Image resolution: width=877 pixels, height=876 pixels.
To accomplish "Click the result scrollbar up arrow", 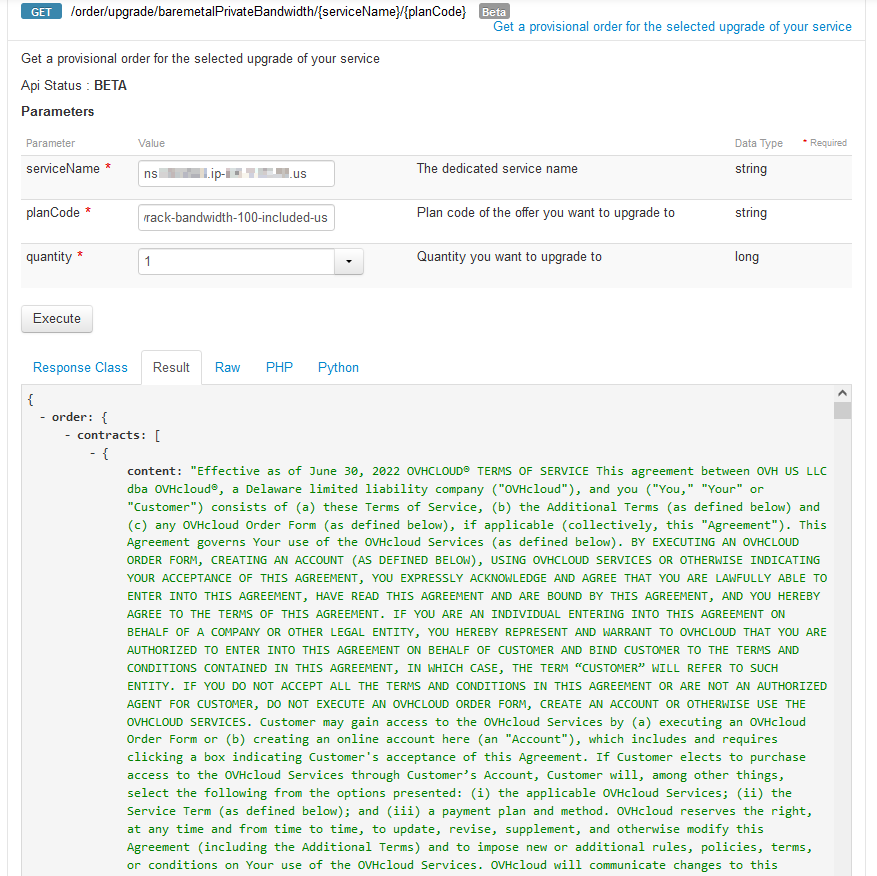I will coord(842,393).
